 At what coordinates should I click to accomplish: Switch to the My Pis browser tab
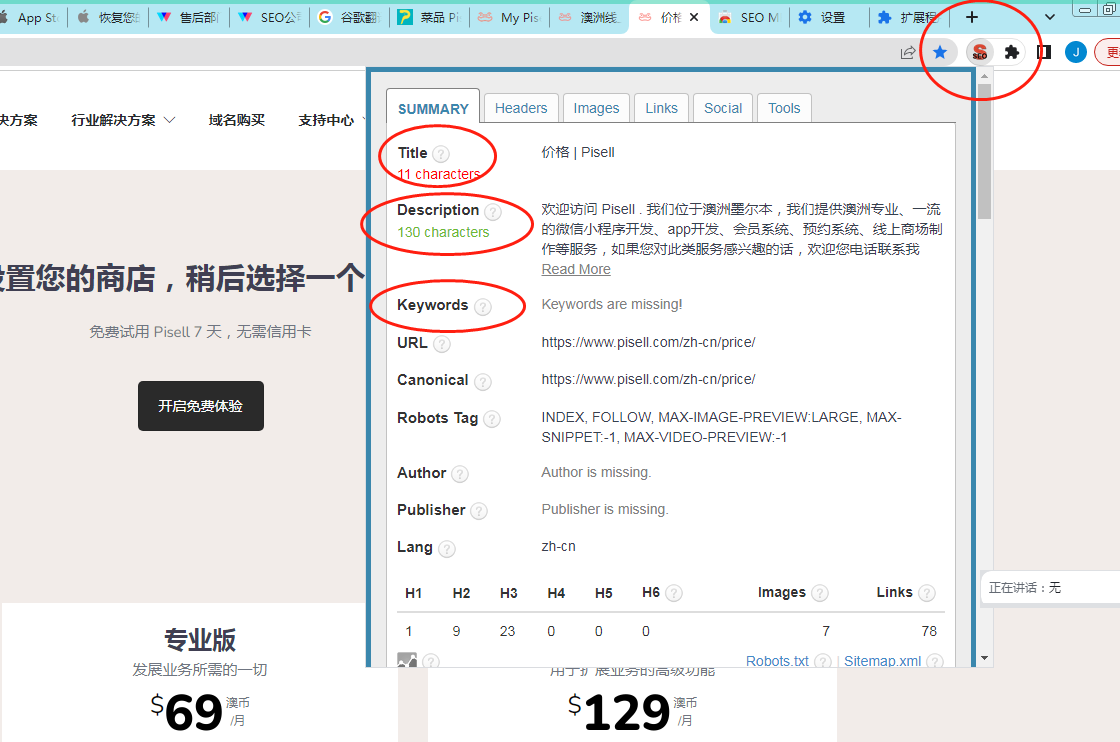pos(511,17)
